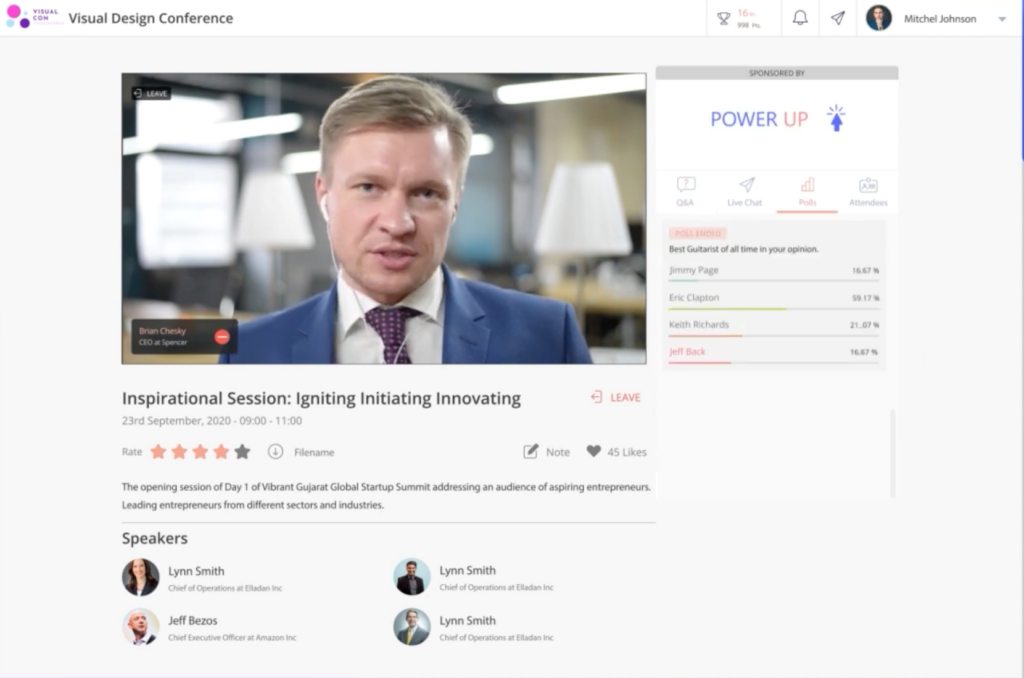1024x678 pixels.
Task: Switch to the Live Chat tab
Action: pos(745,192)
